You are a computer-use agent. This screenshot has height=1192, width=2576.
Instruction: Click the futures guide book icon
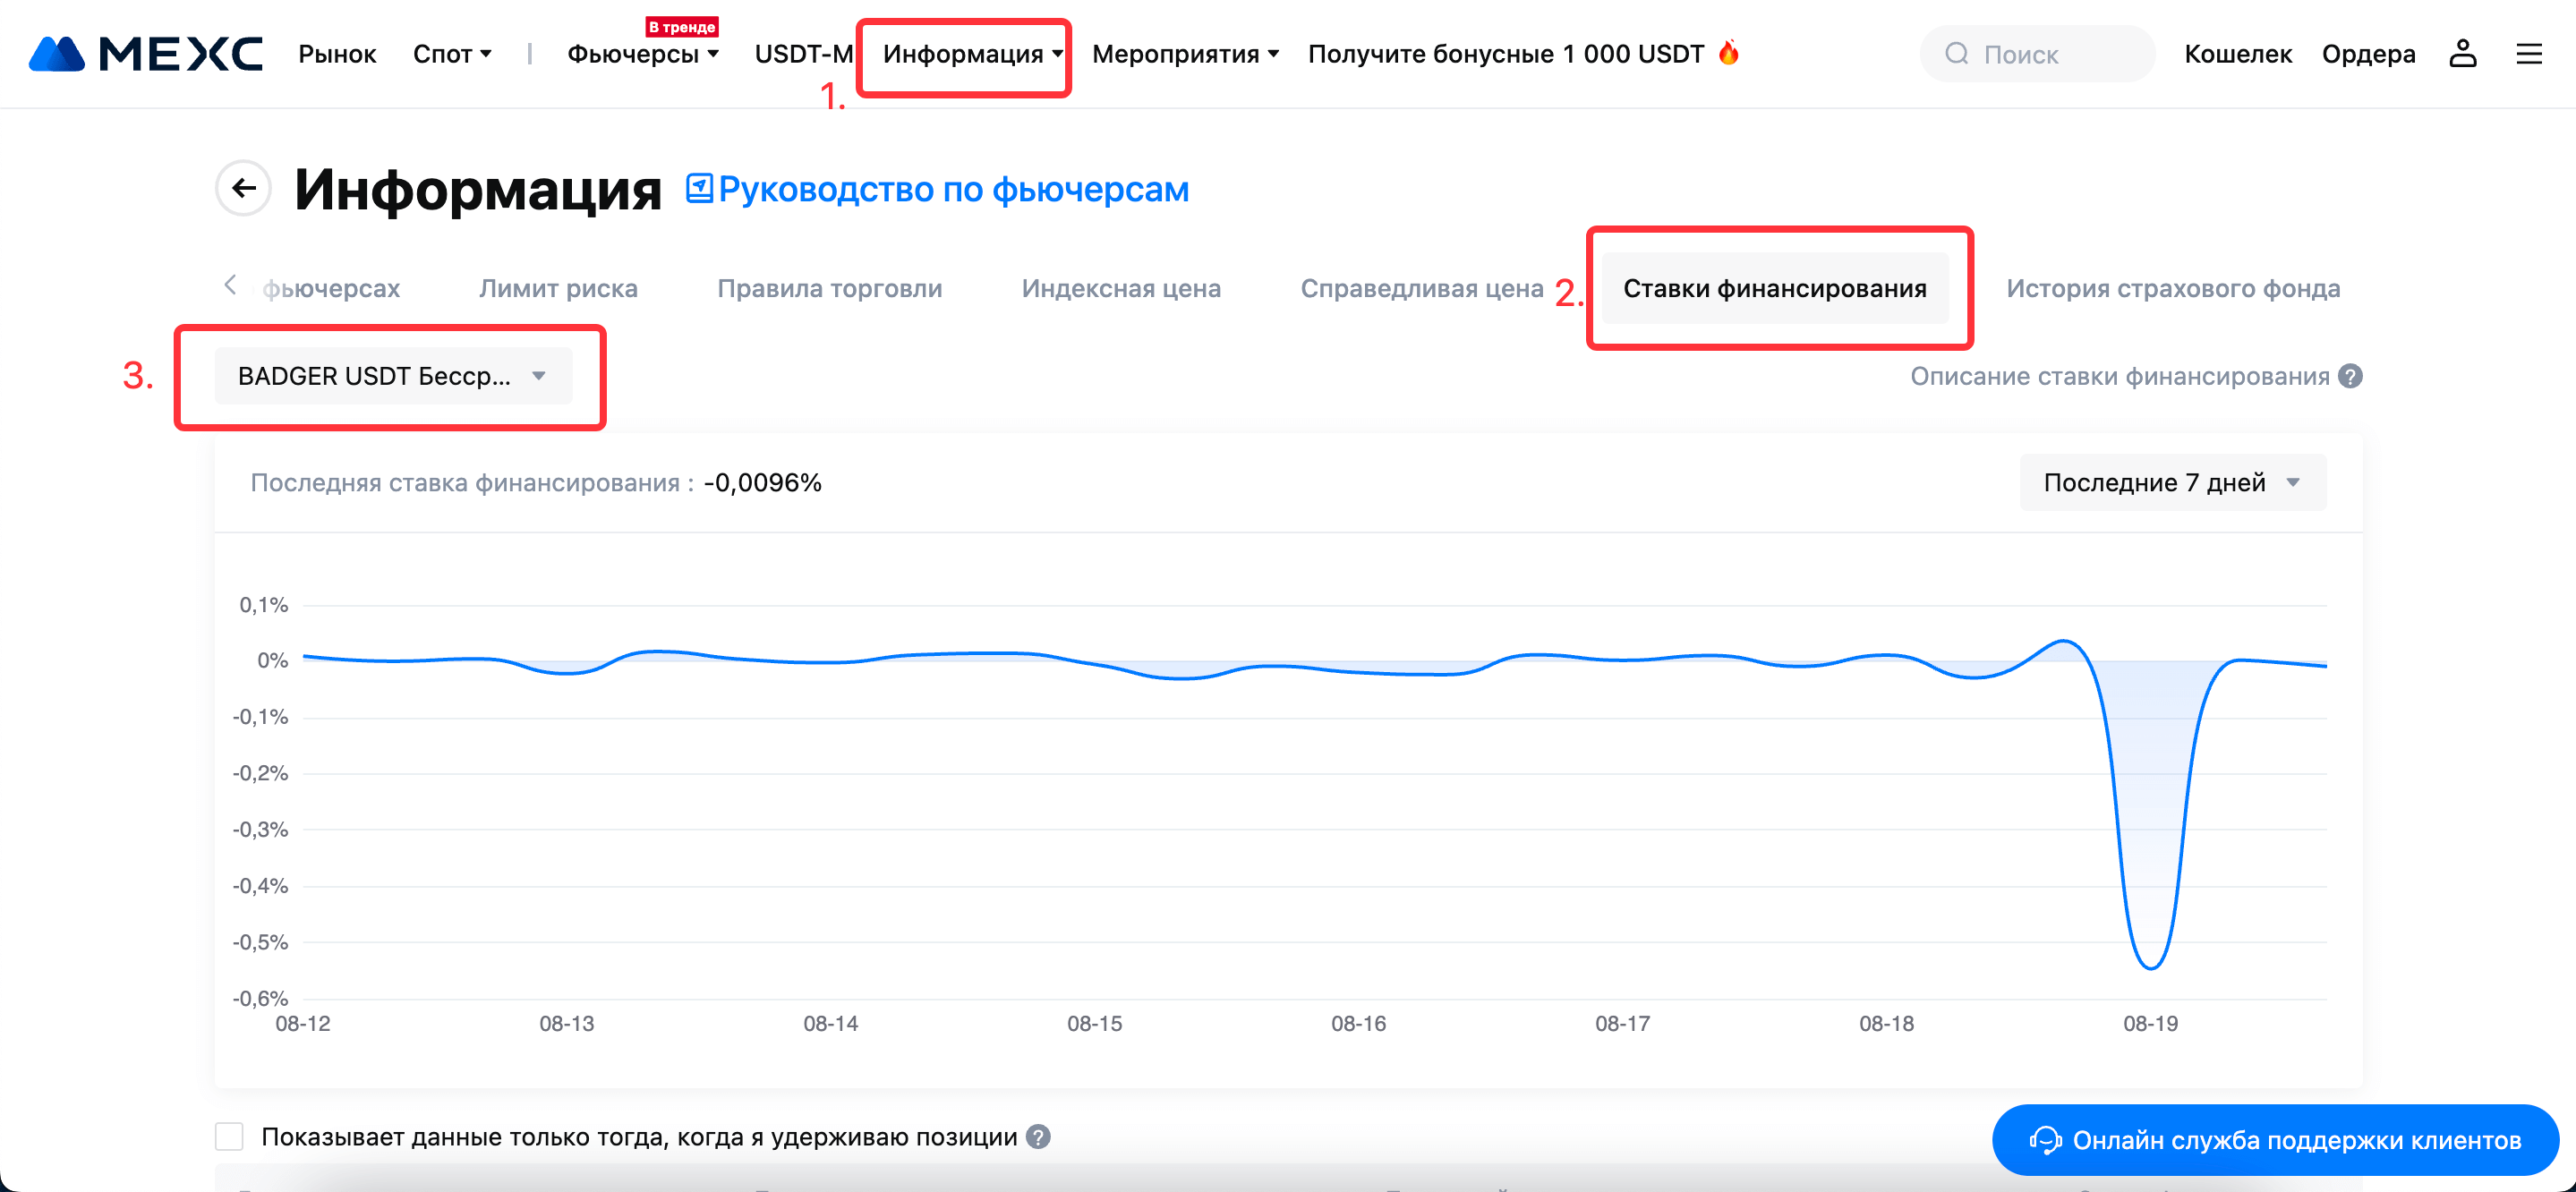click(x=699, y=188)
